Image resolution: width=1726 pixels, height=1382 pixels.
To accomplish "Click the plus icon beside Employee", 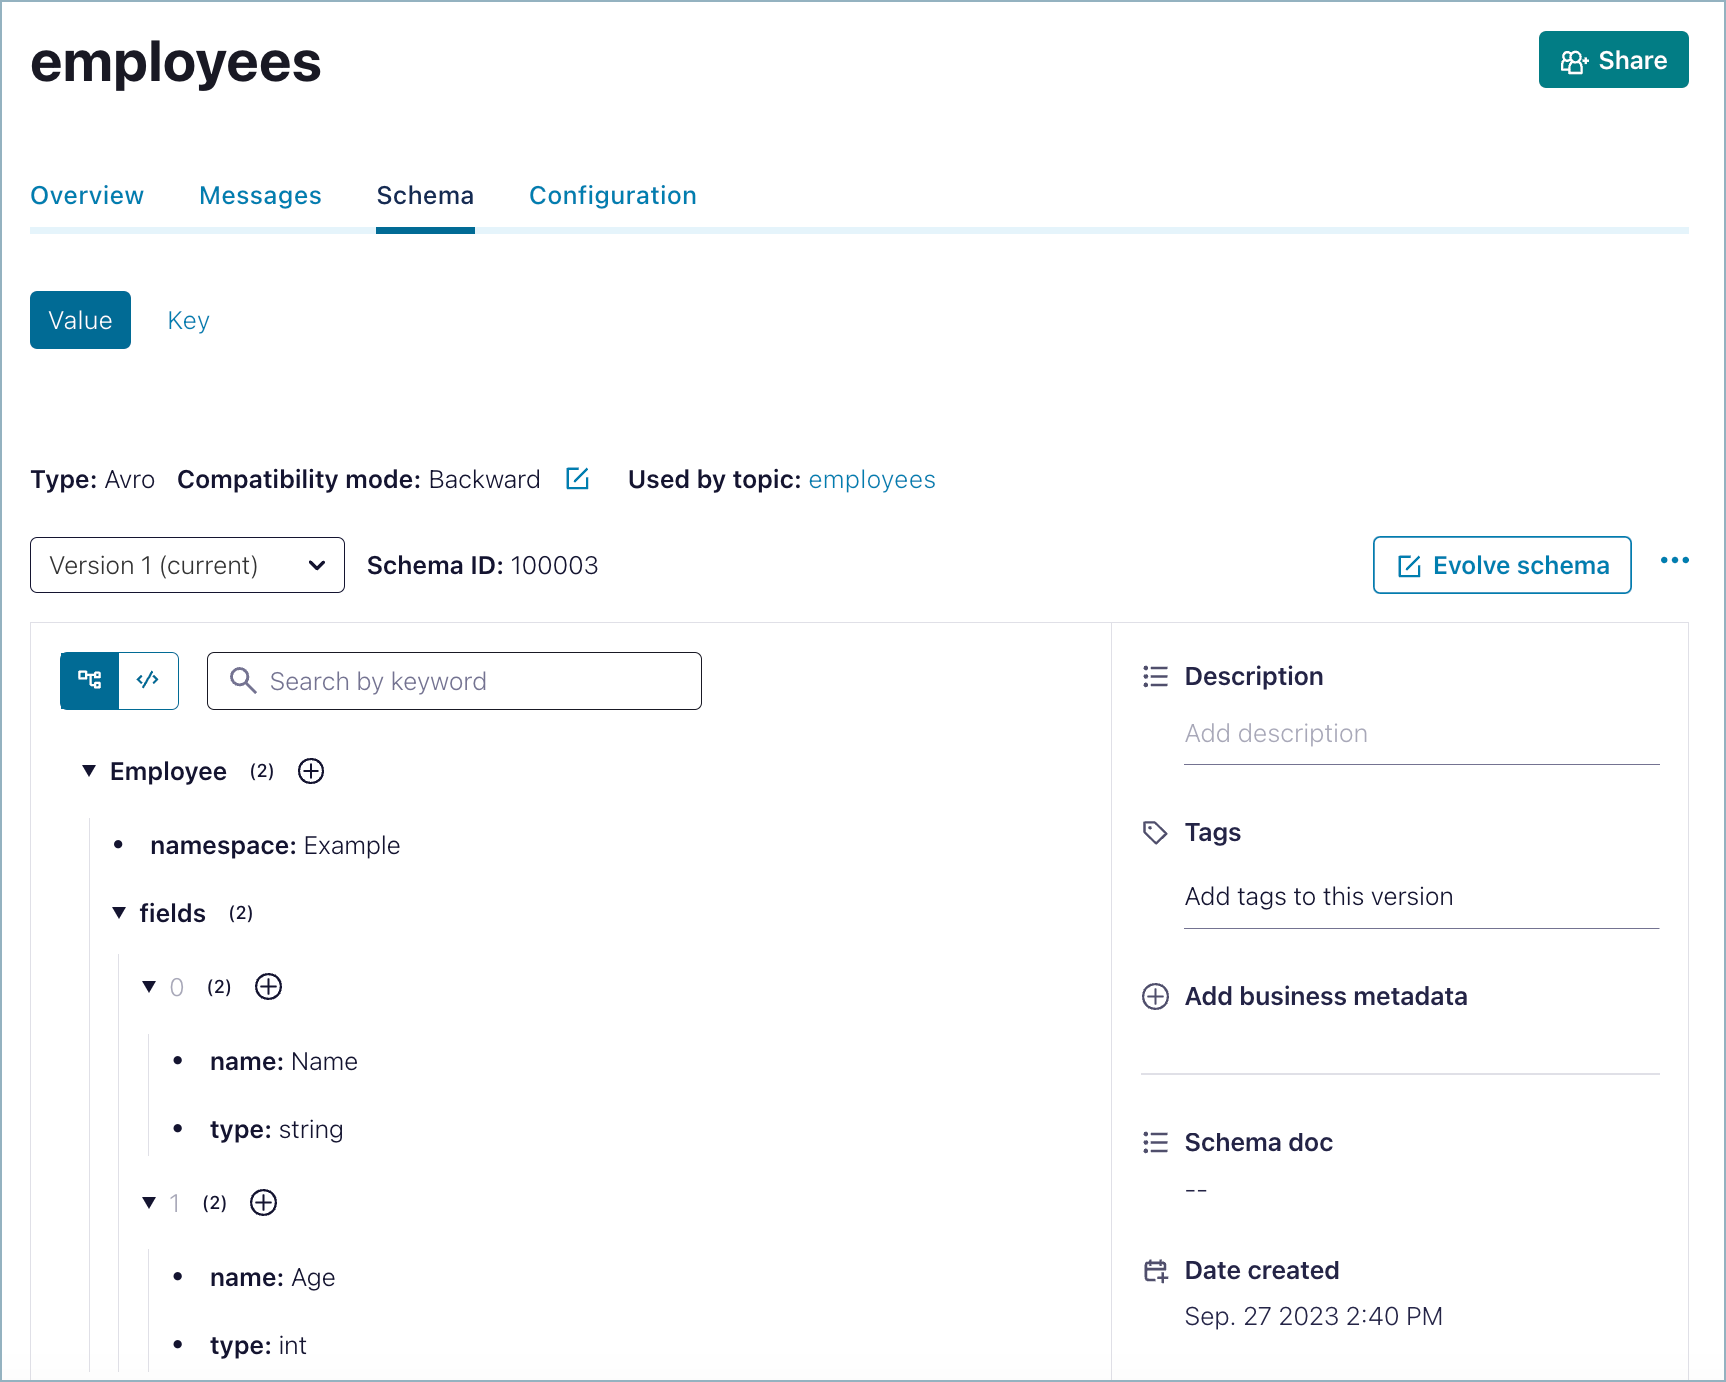I will tap(310, 771).
